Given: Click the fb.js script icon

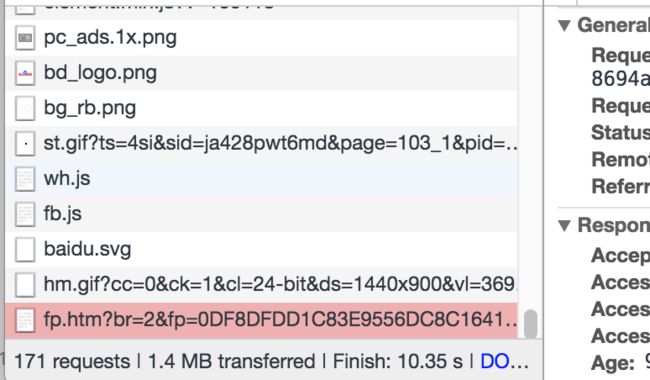Looking at the screenshot, I should tap(25, 214).
